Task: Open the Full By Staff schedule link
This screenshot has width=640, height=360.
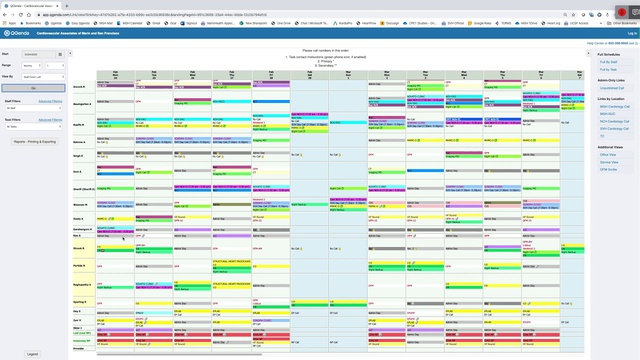Action: [608, 62]
